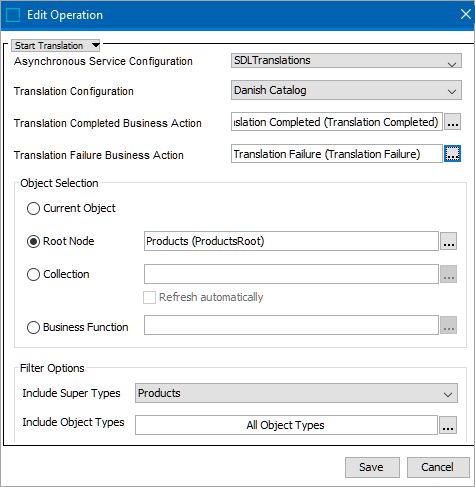Expand the Start Translation operation dropdown
Screen dimensions: 475x487
56,45
